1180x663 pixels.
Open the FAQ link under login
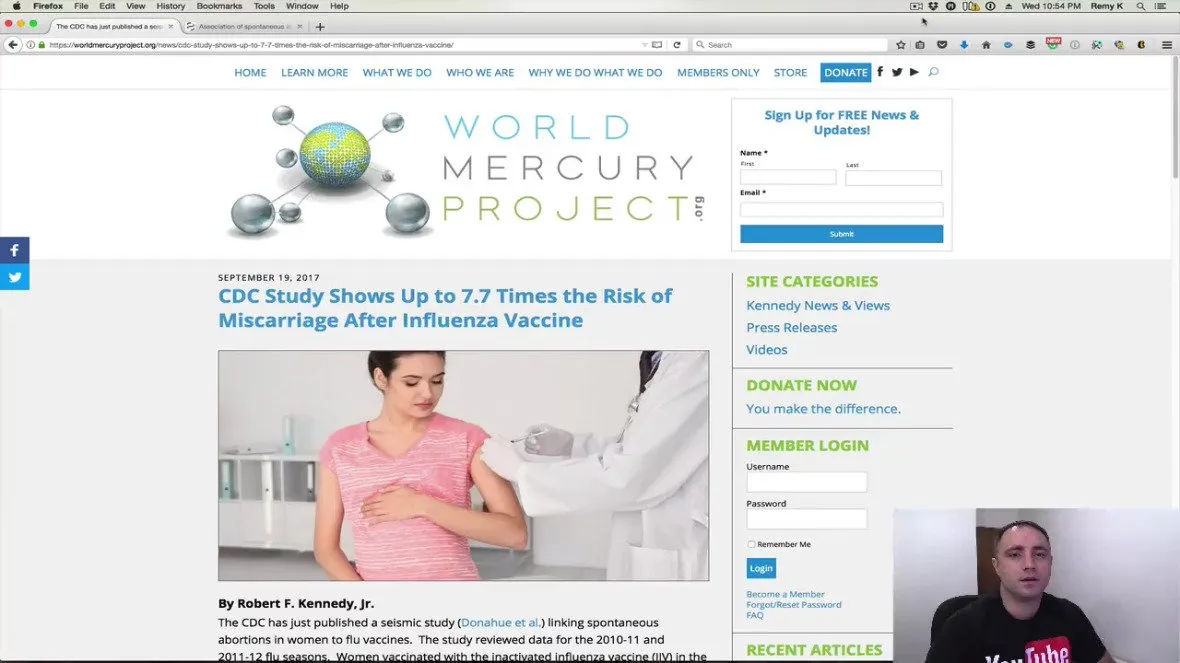755,615
